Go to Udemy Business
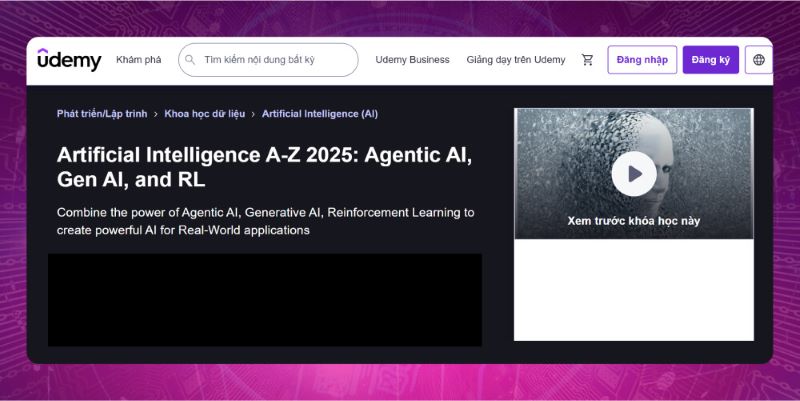The image size is (800, 401). pyautogui.click(x=412, y=60)
